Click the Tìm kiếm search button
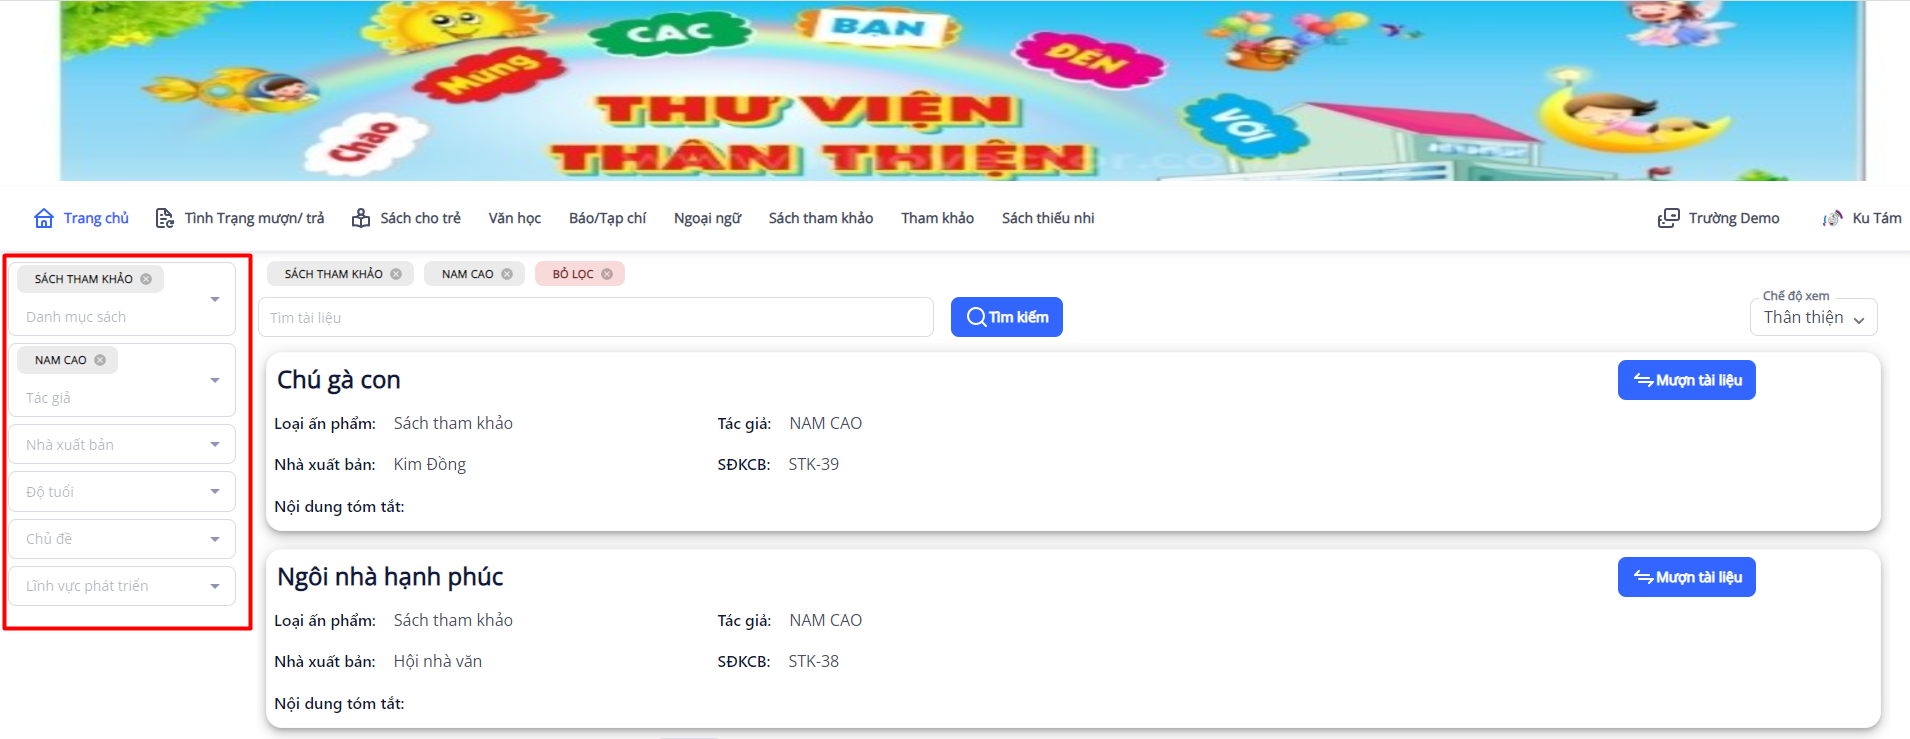This screenshot has height=739, width=1910. 1007,317
